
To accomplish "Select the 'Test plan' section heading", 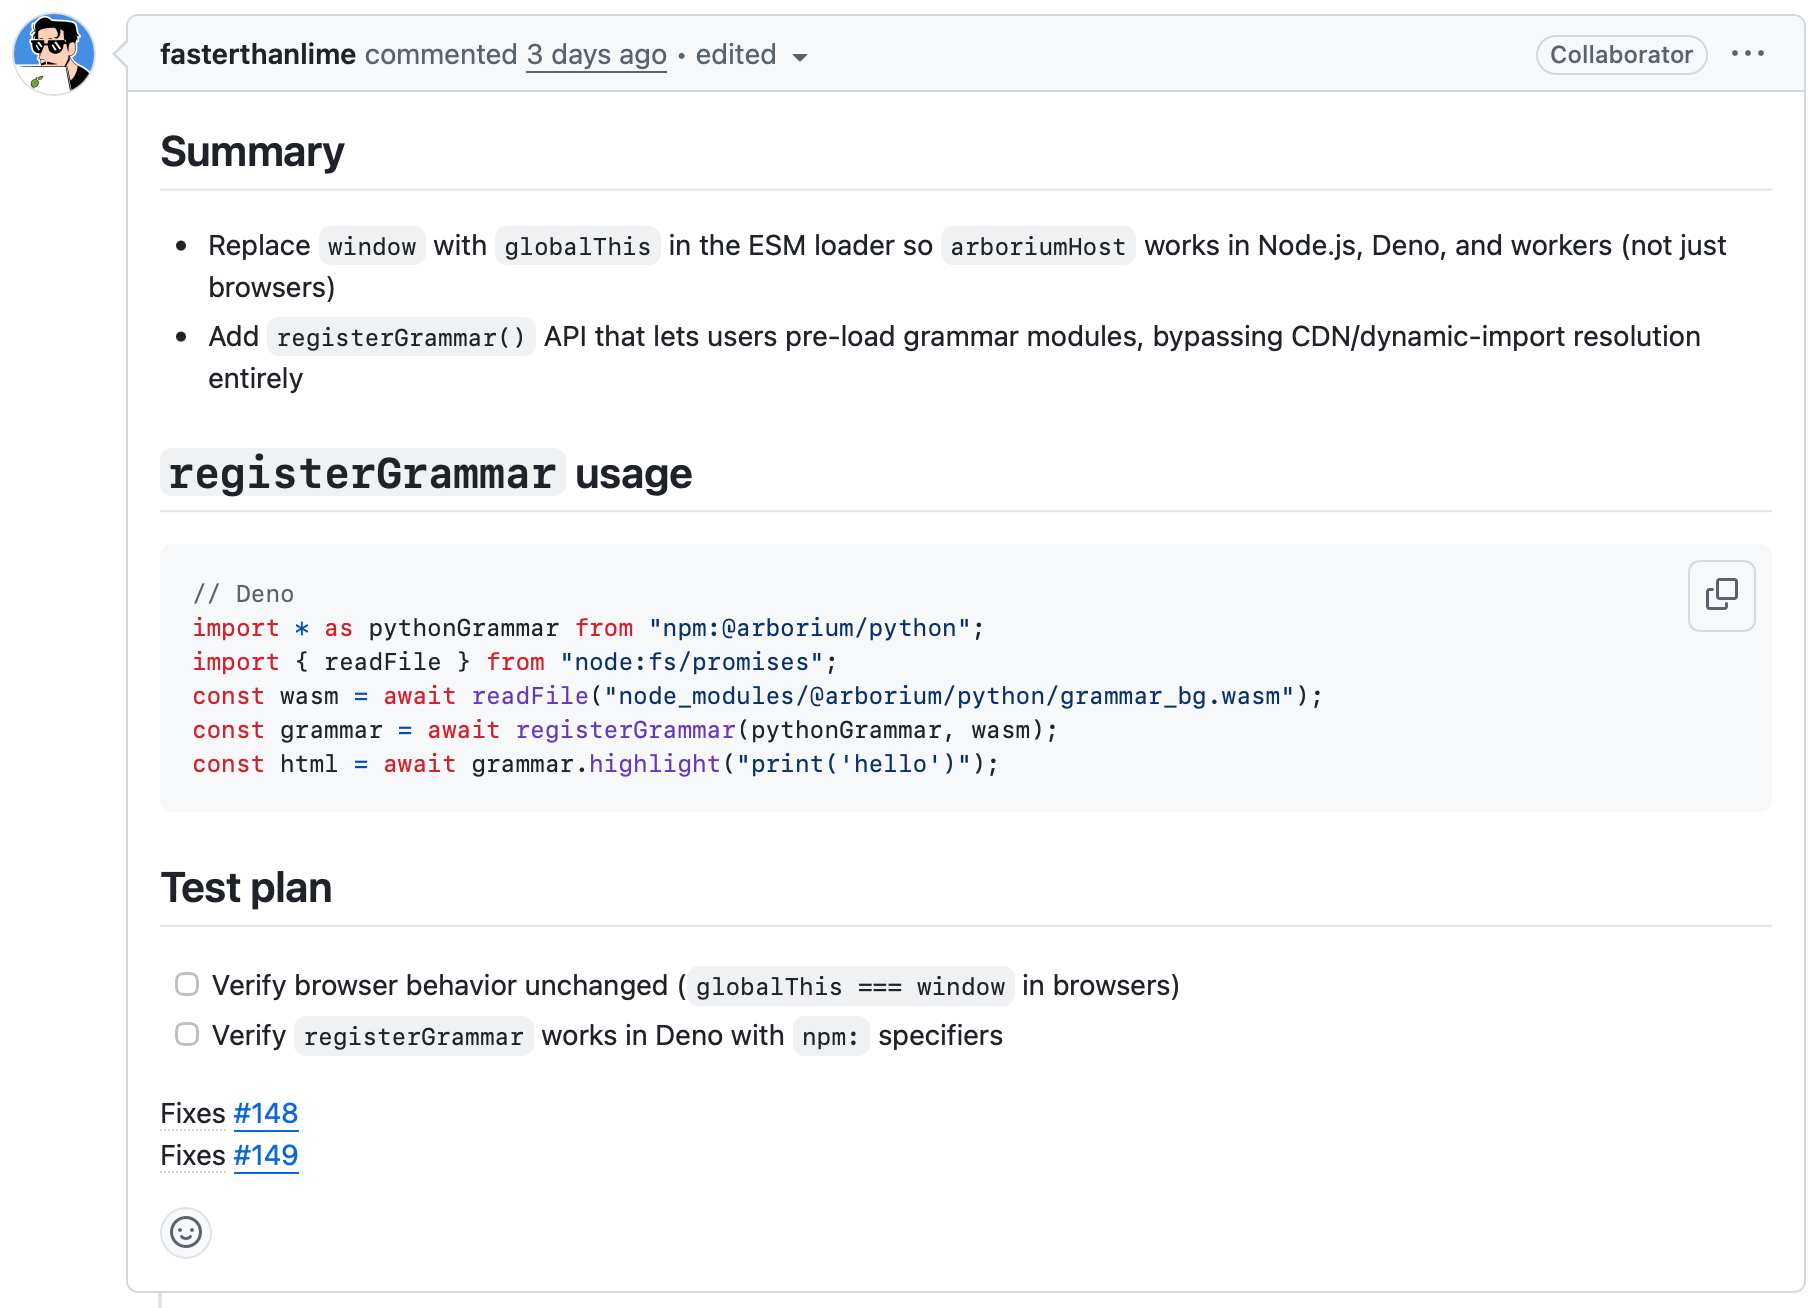I will click(246, 887).
